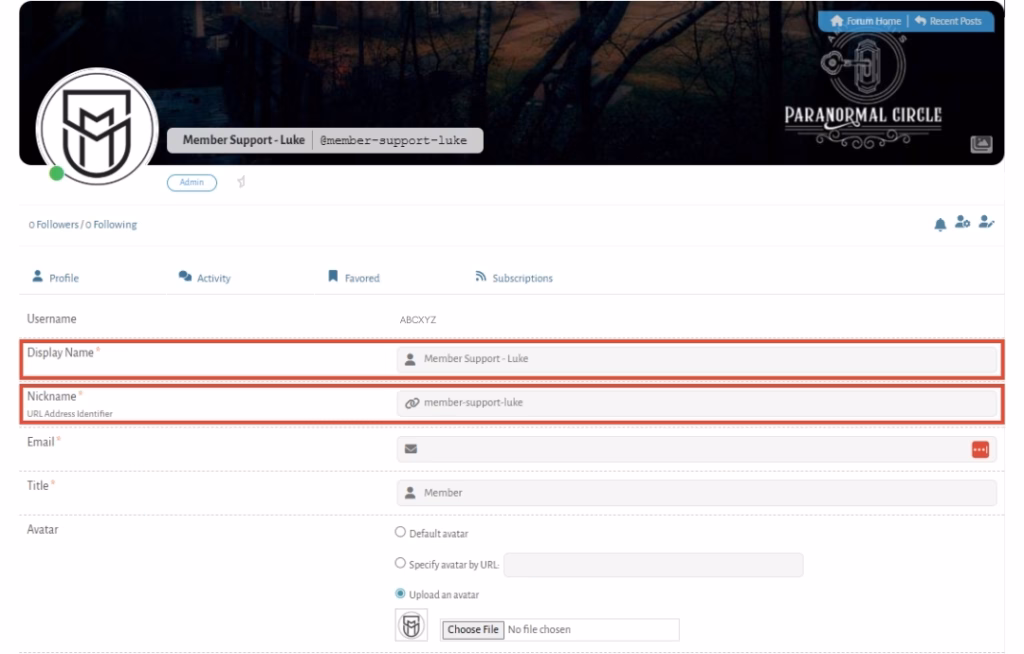Select the Default avatar radio button
Image resolution: width=1024 pixels, height=654 pixels.
point(400,532)
